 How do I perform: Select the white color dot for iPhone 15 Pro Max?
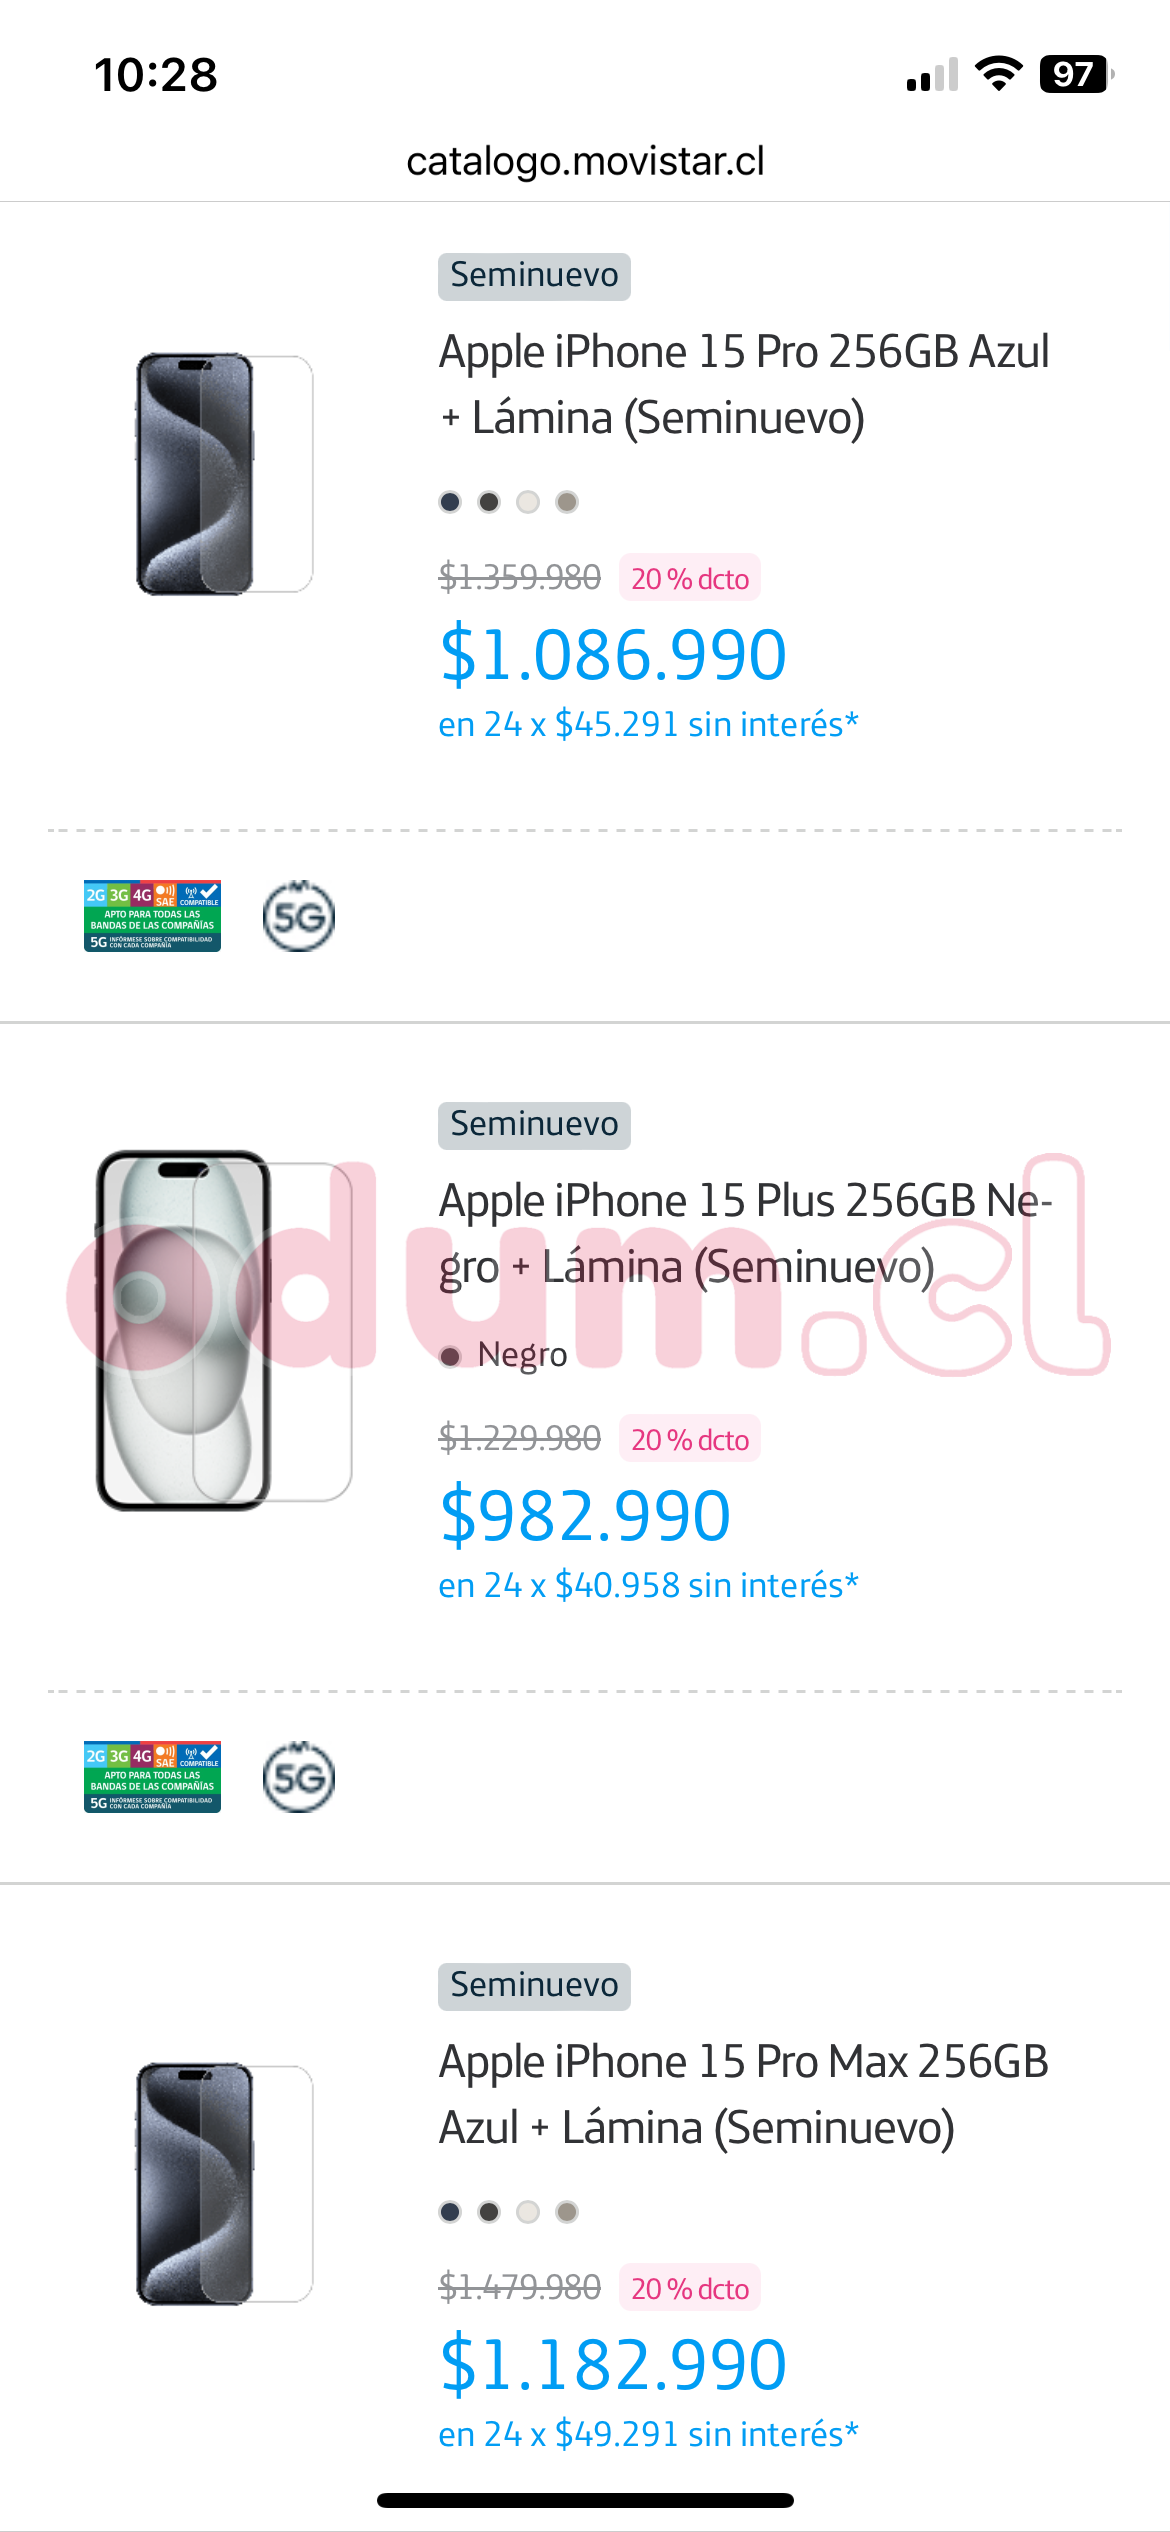tap(528, 2212)
